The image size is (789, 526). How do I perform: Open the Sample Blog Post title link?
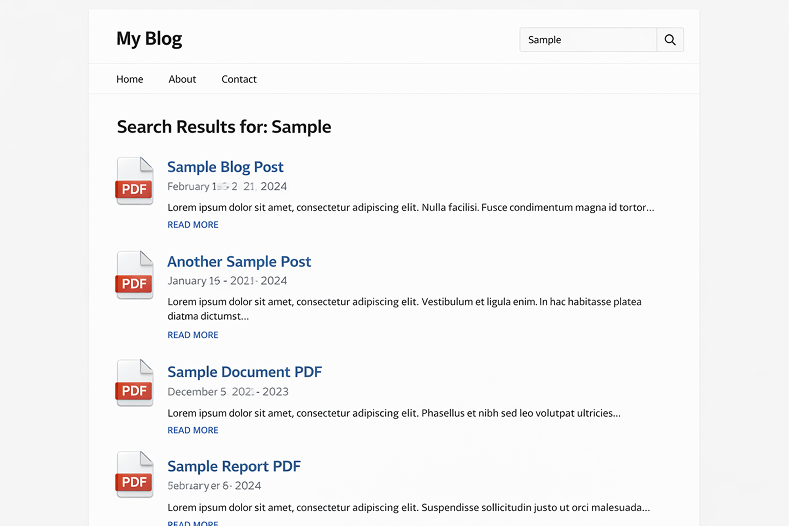pos(225,167)
